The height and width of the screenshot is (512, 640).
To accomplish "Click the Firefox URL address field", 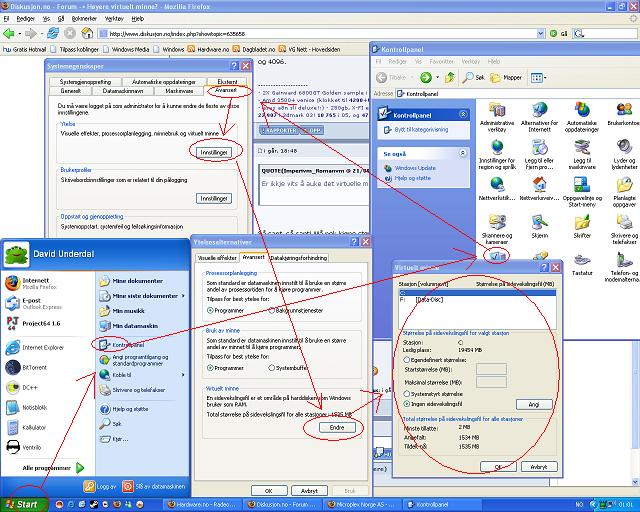I will pyautogui.click(x=318, y=34).
